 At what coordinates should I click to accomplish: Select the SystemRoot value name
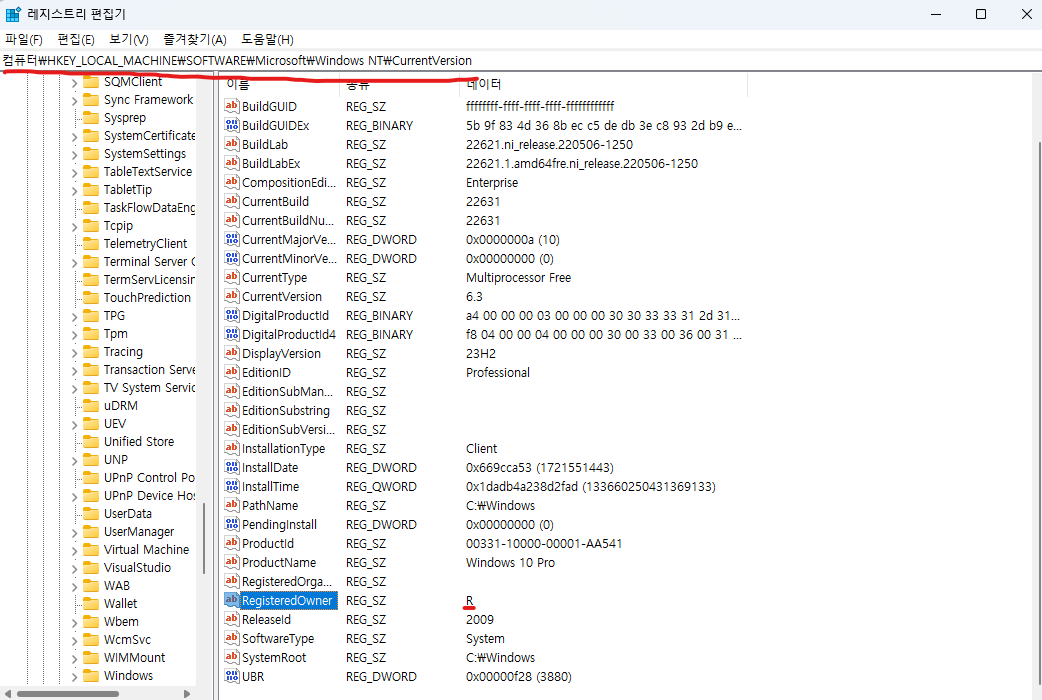[274, 657]
